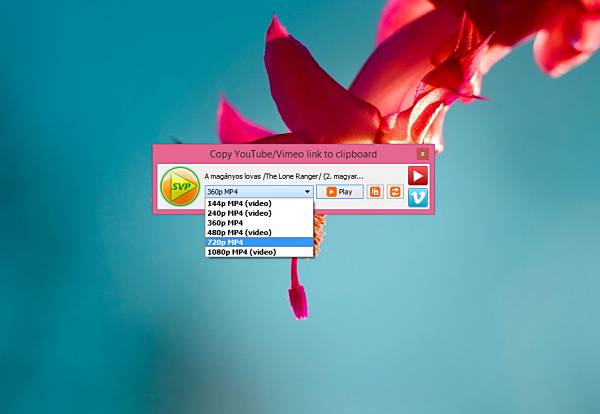The width and height of the screenshot is (600, 414).
Task: Click the pink flower stamen on wallpaper
Action: coord(297,290)
